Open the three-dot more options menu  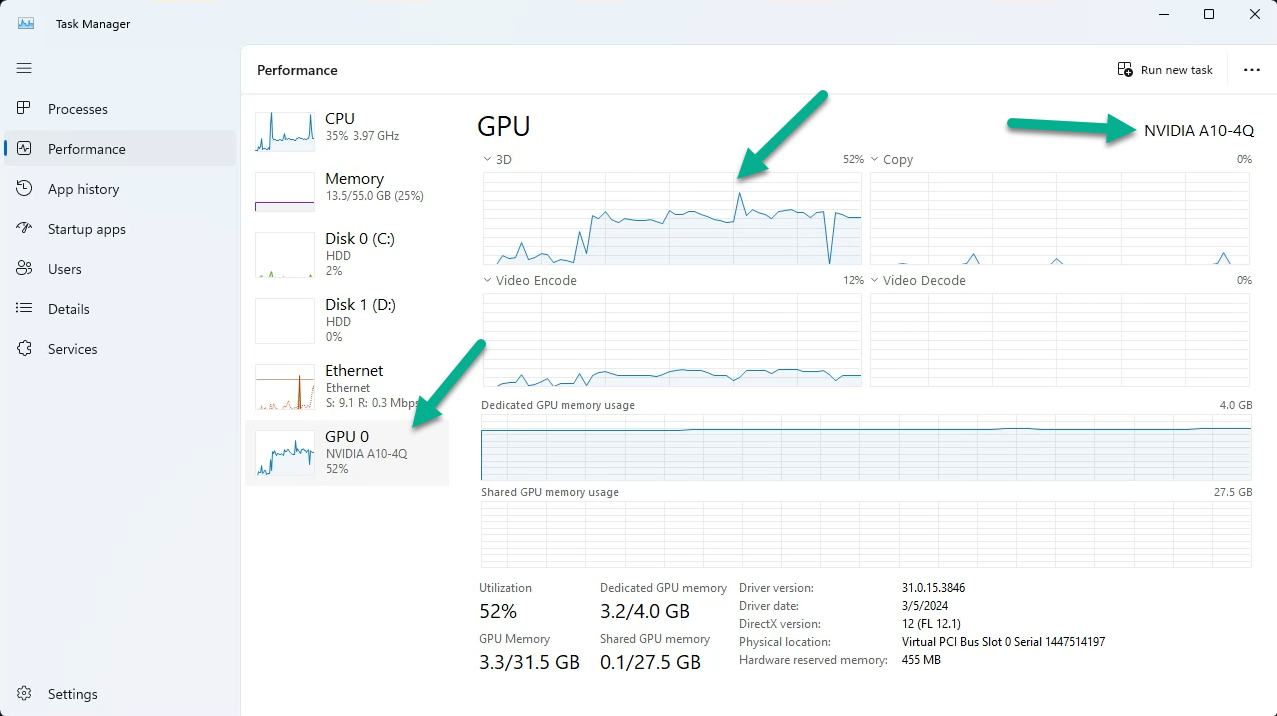(x=1251, y=70)
